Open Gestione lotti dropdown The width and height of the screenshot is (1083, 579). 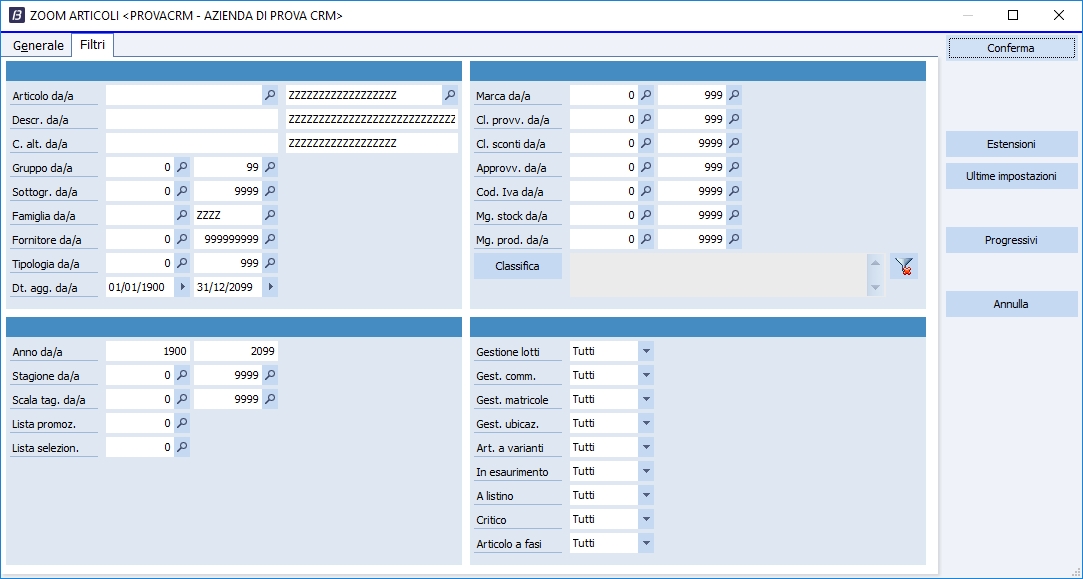pyautogui.click(x=646, y=351)
